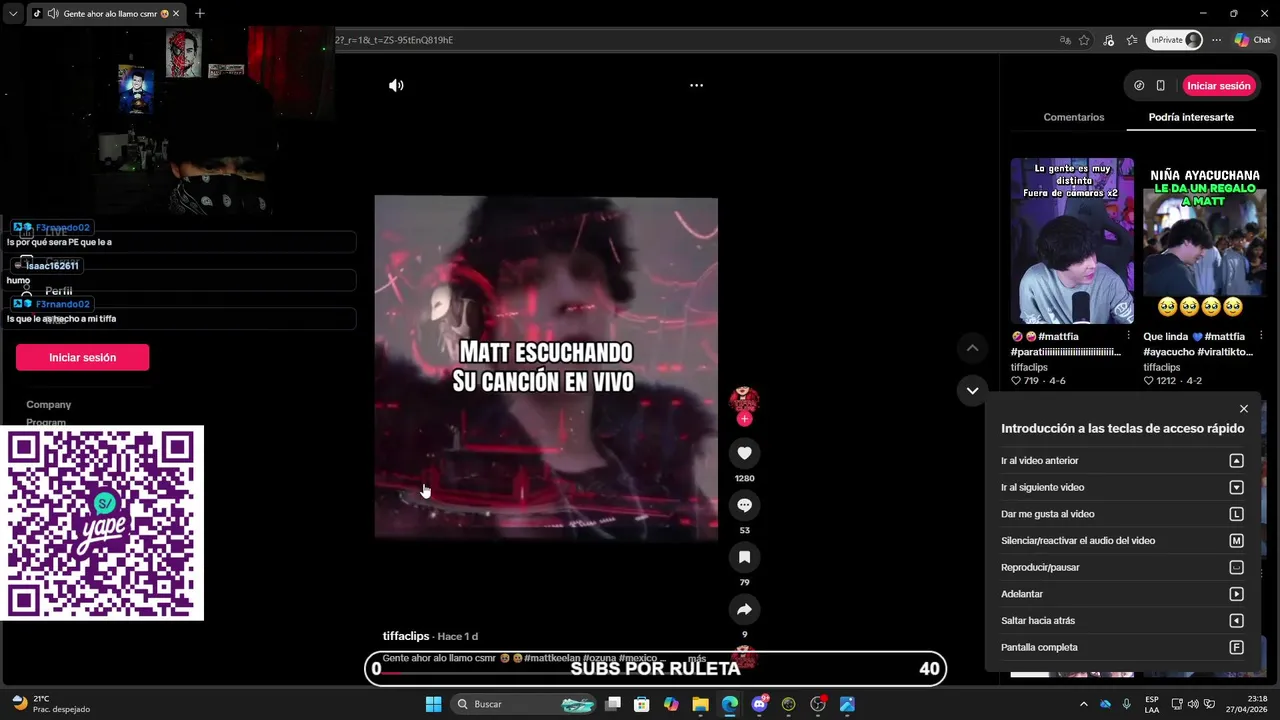Click the media control music note icon
Viewport: 1280px width, 720px height.
(x=1109, y=40)
